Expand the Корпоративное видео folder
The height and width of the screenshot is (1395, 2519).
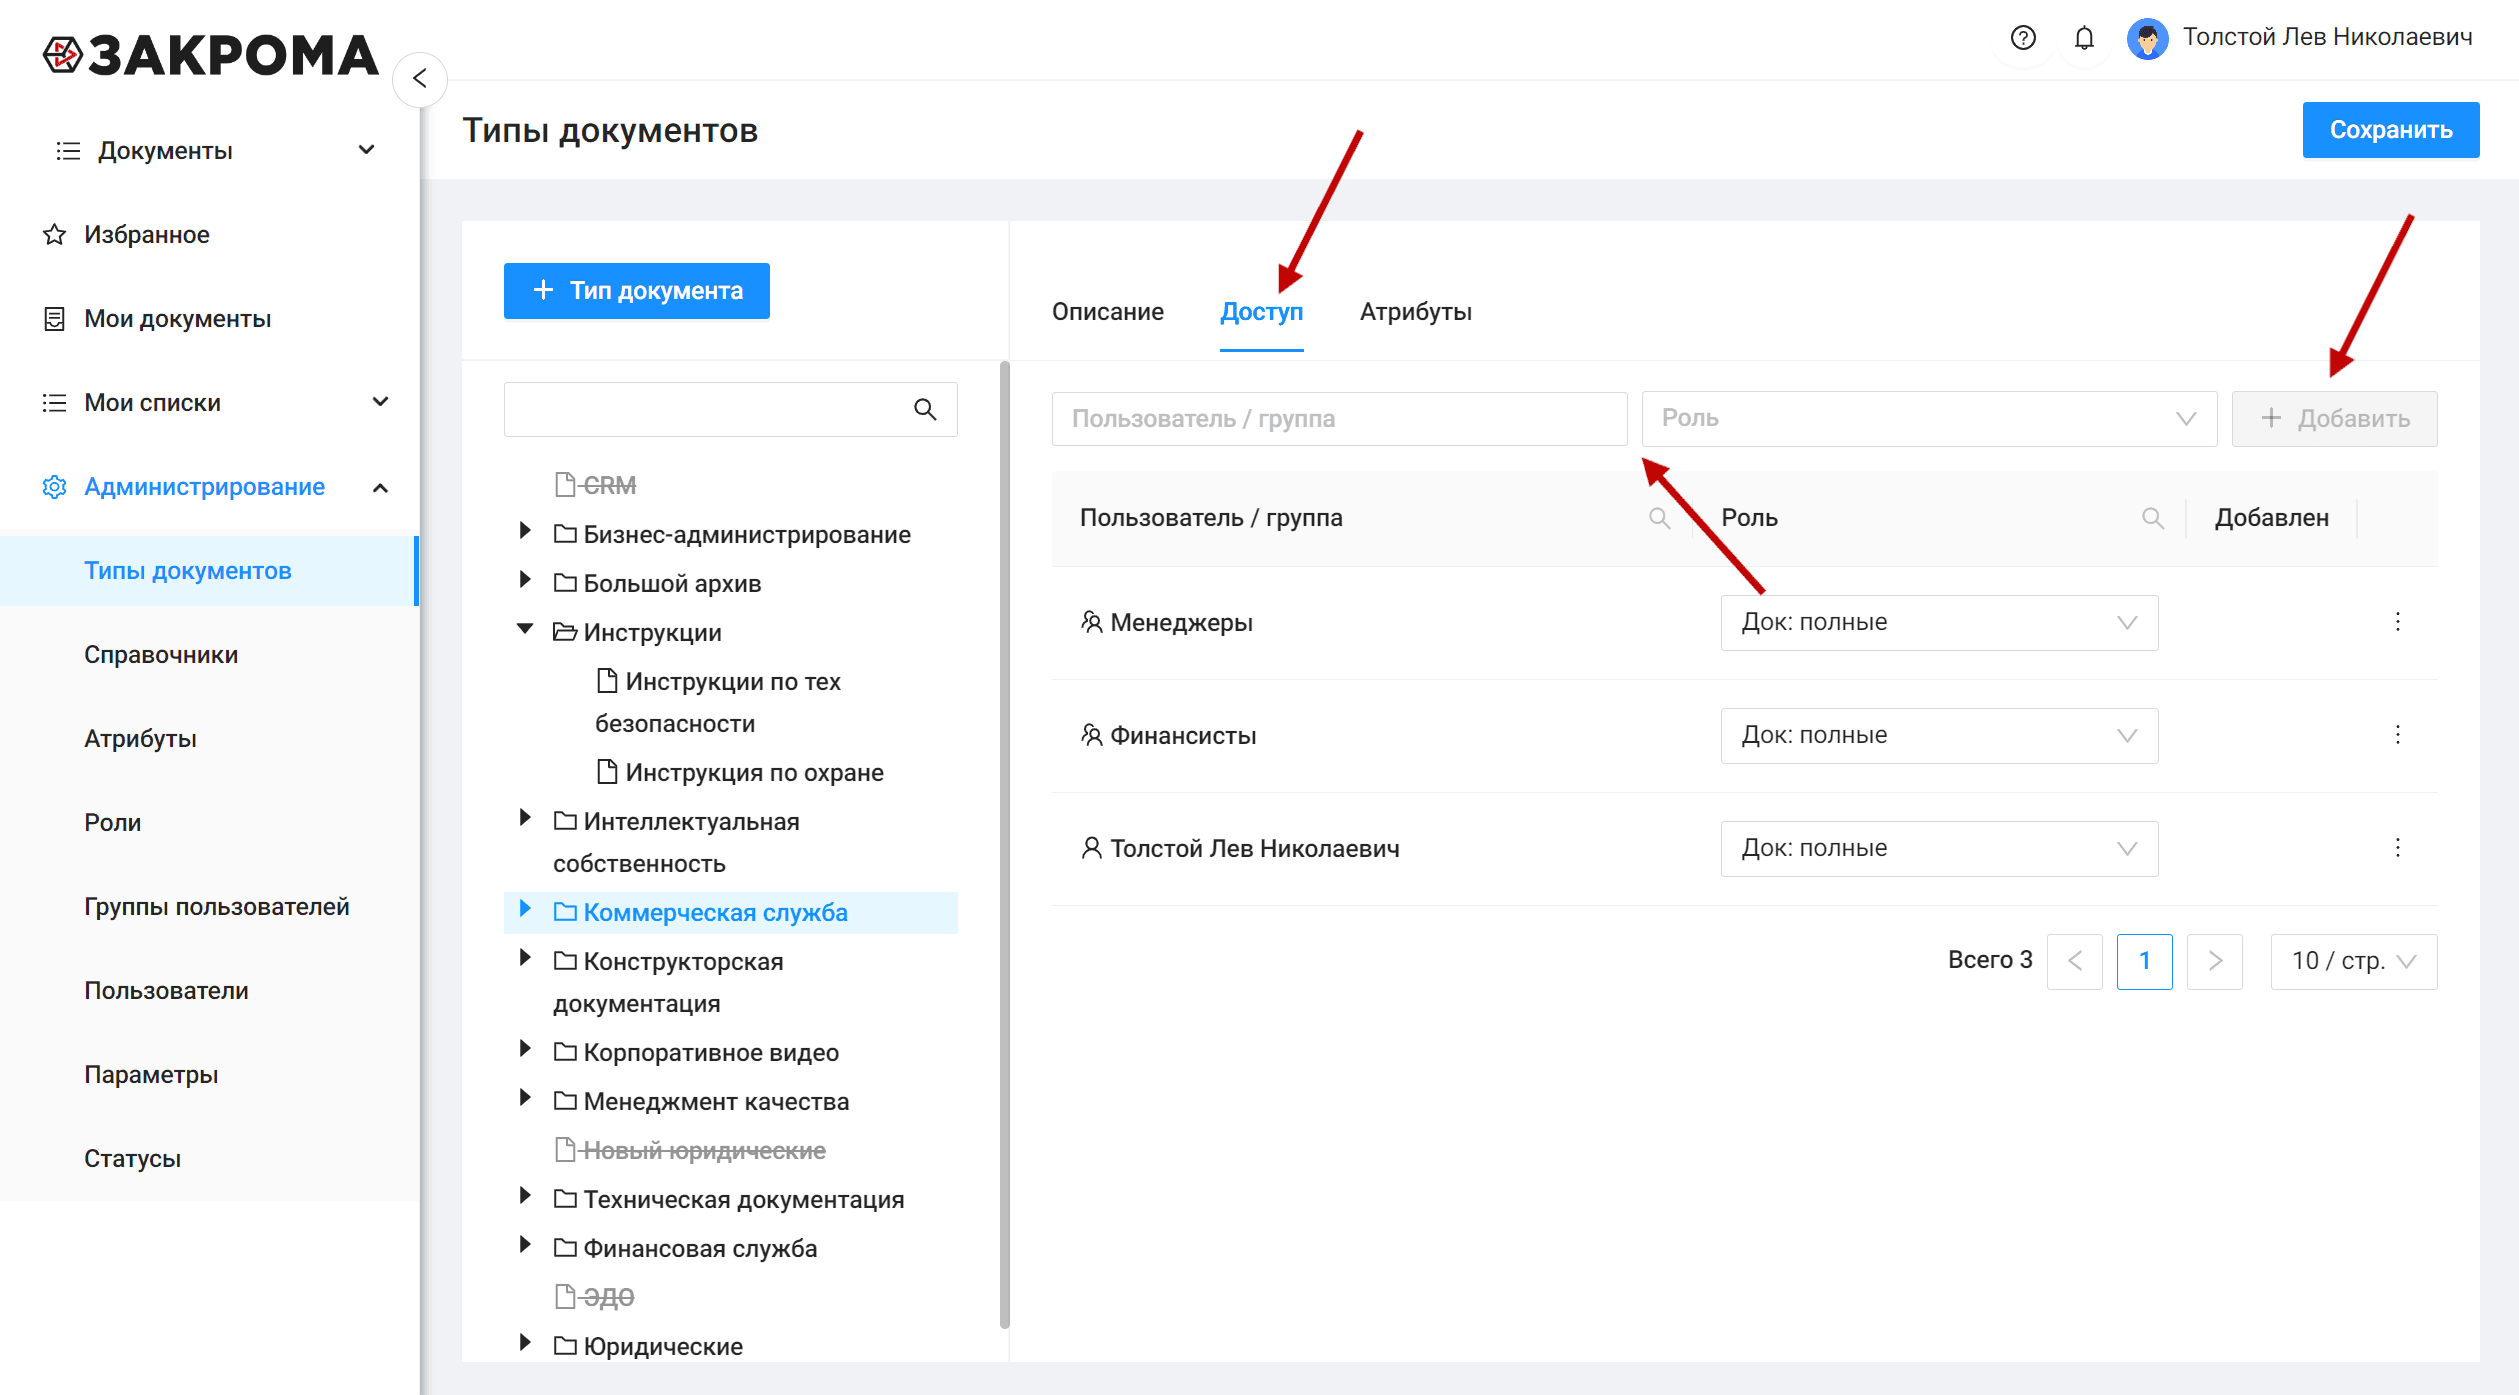(x=524, y=1049)
